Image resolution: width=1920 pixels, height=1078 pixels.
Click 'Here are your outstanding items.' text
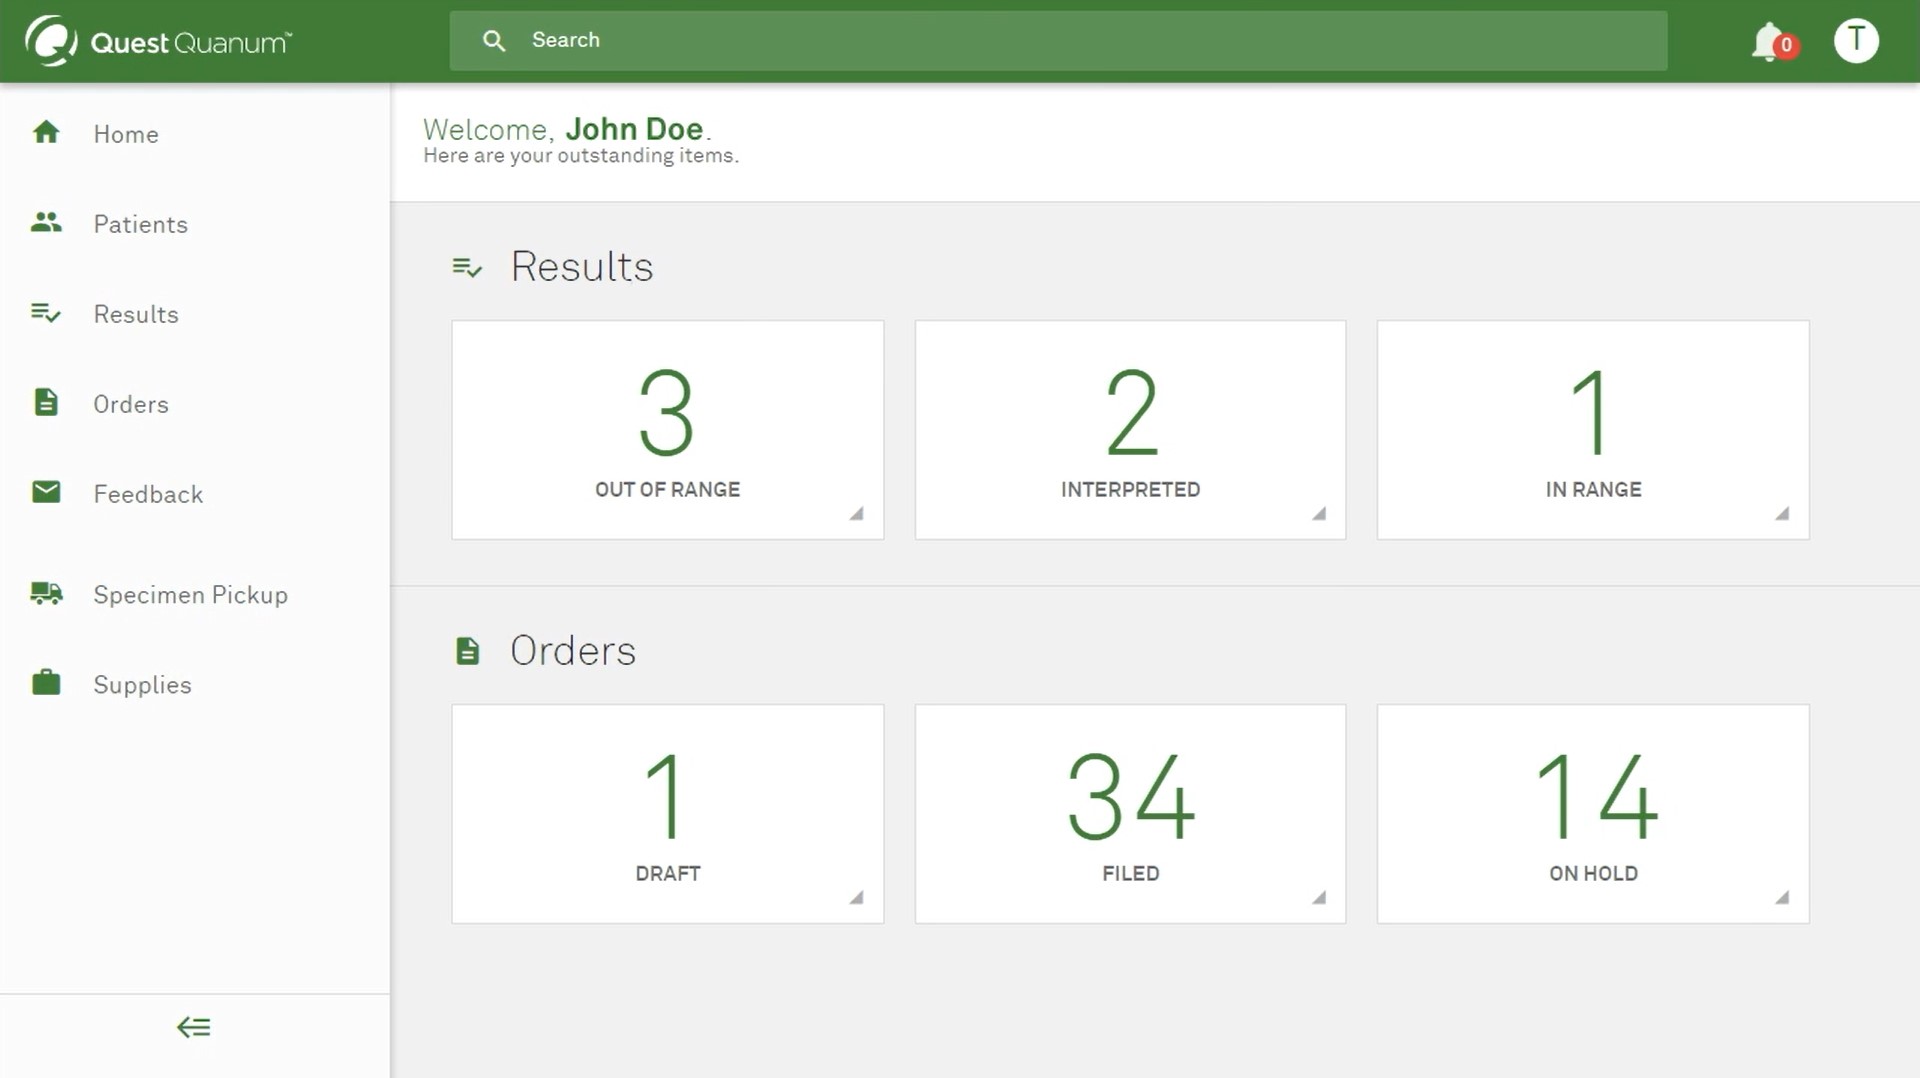581,156
